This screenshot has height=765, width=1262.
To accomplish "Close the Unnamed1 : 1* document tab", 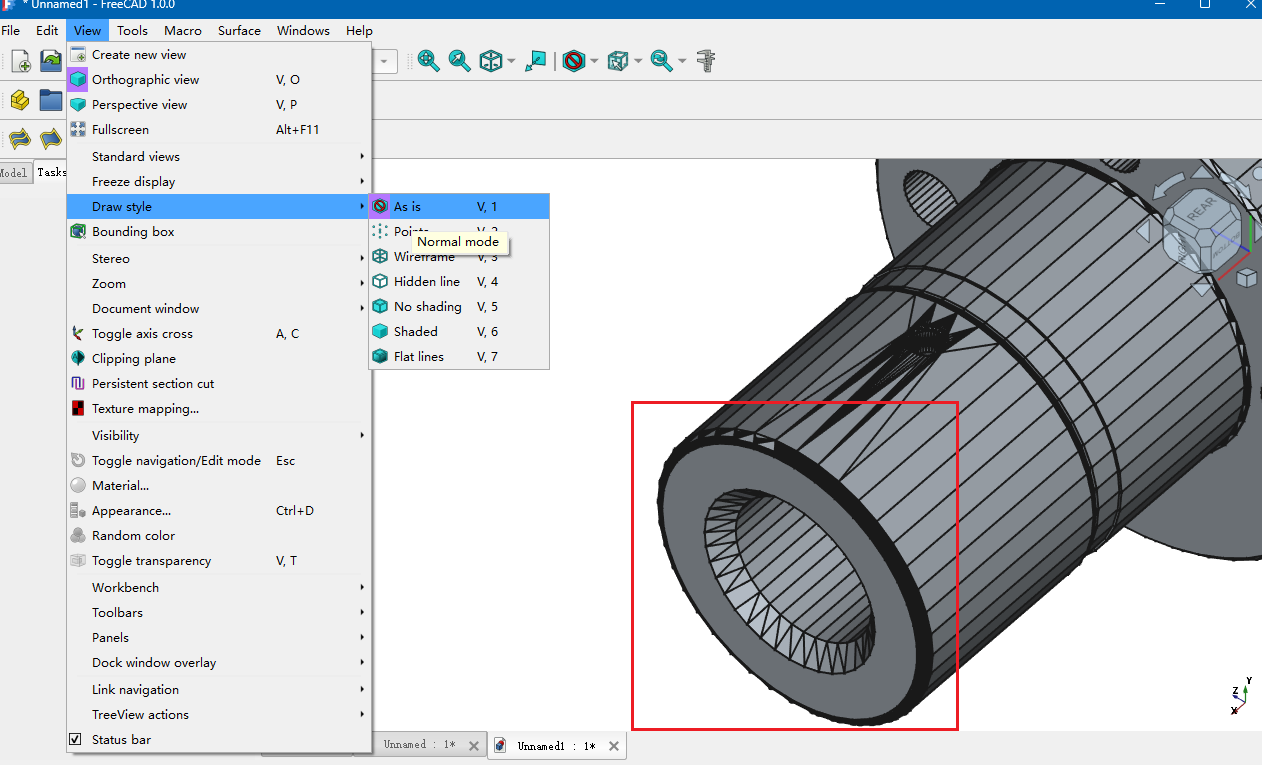I will point(614,746).
